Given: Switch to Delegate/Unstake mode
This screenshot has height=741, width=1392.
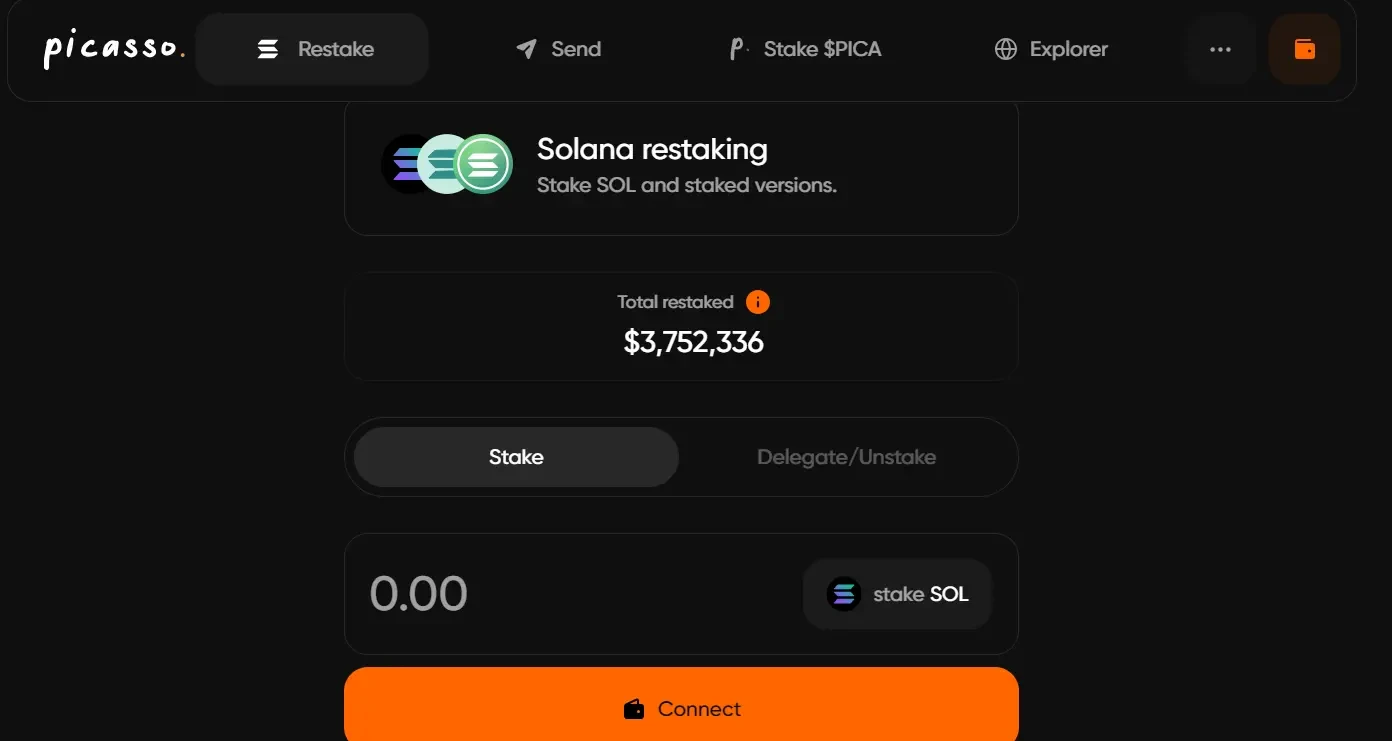Looking at the screenshot, I should [x=846, y=457].
